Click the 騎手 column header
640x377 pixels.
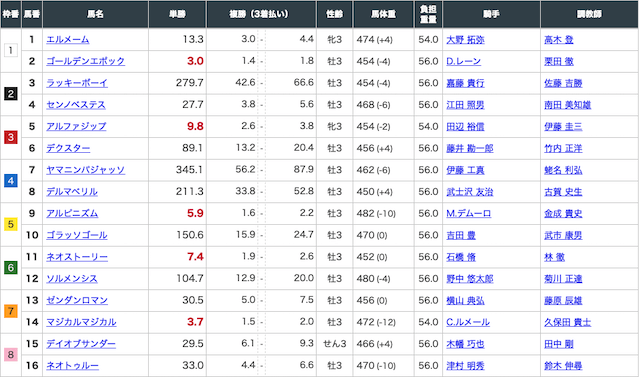491,14
